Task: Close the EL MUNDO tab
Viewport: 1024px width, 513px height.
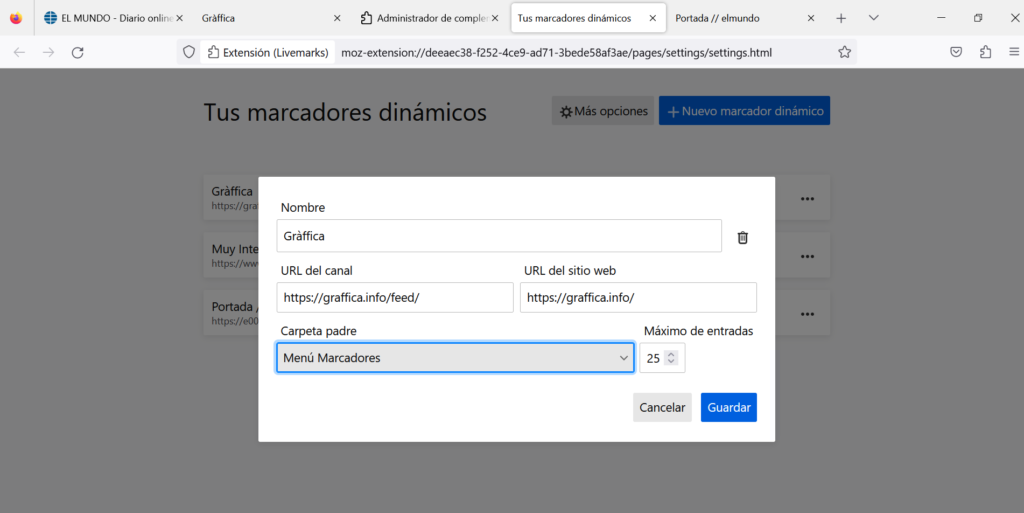Action: (x=180, y=18)
